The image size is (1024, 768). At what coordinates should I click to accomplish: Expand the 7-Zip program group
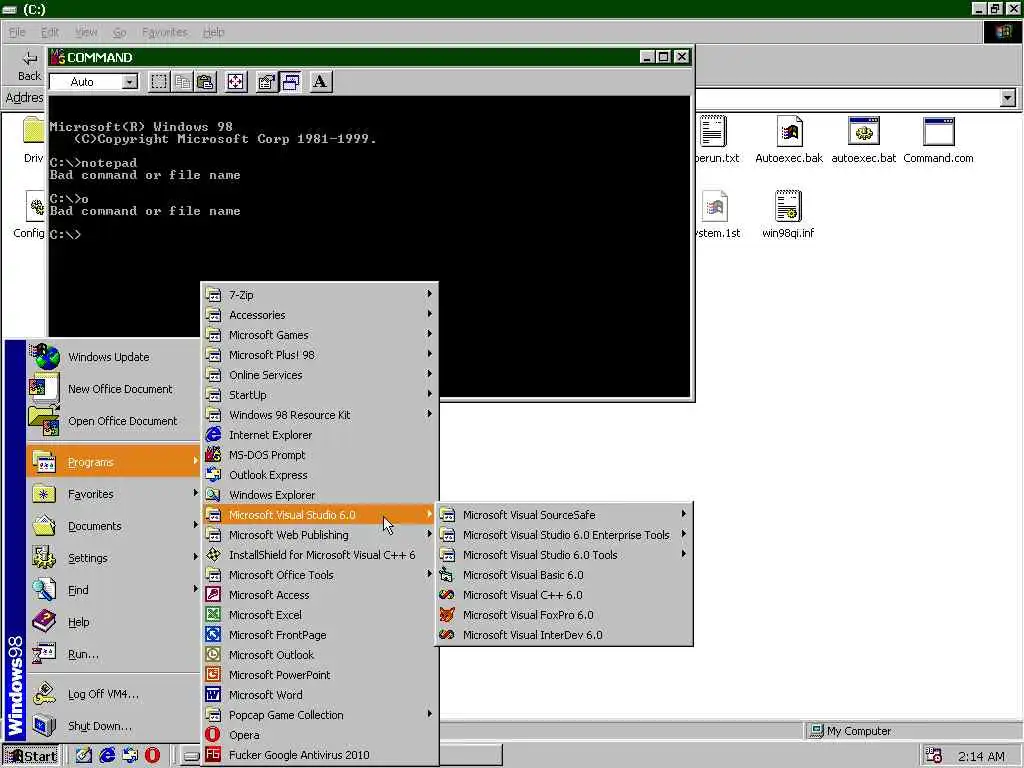pos(319,295)
